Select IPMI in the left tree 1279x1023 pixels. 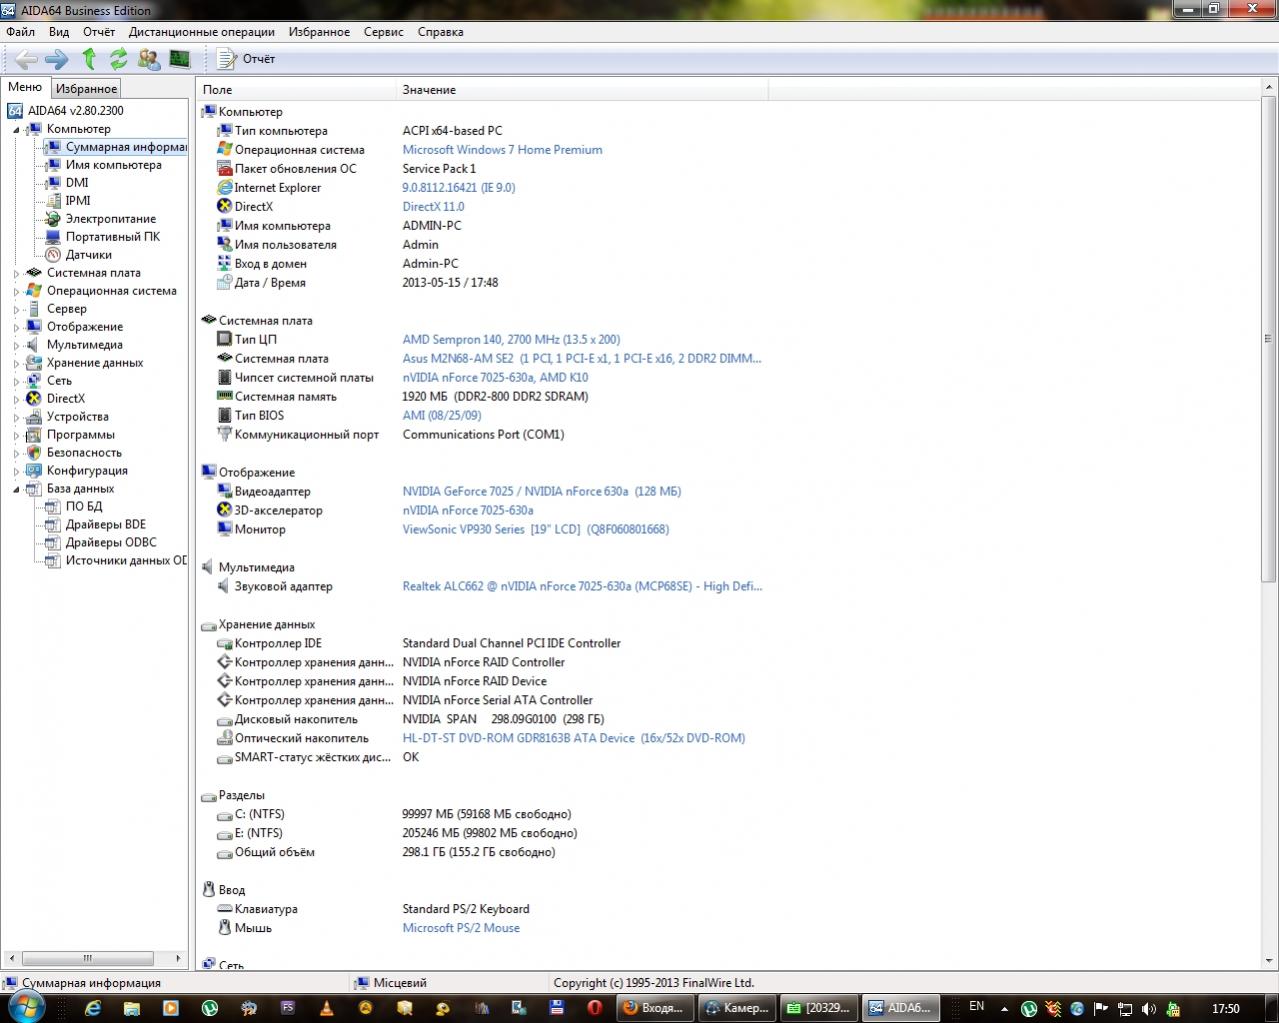point(69,201)
